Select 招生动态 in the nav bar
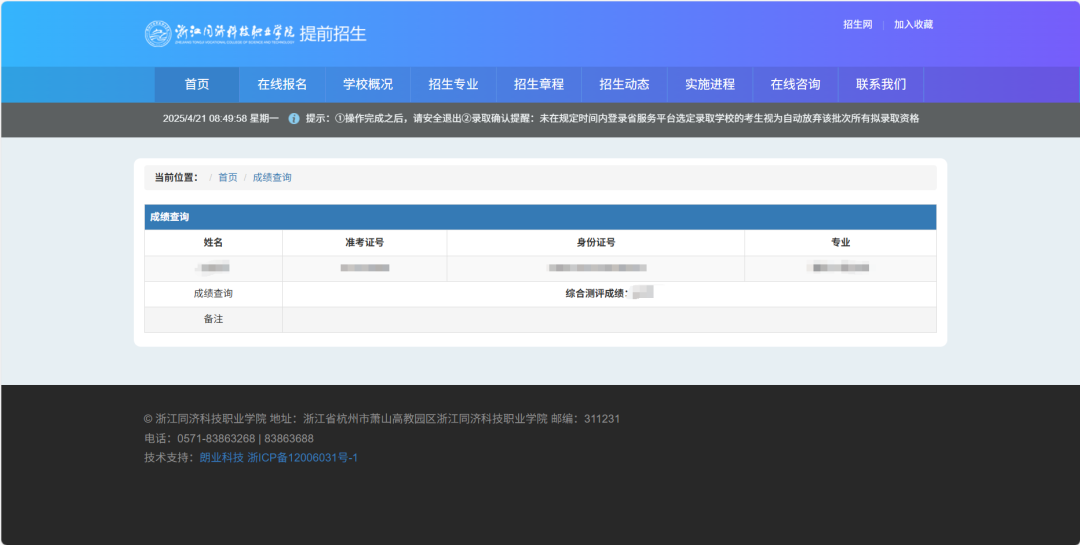The width and height of the screenshot is (1080, 545). coord(624,84)
